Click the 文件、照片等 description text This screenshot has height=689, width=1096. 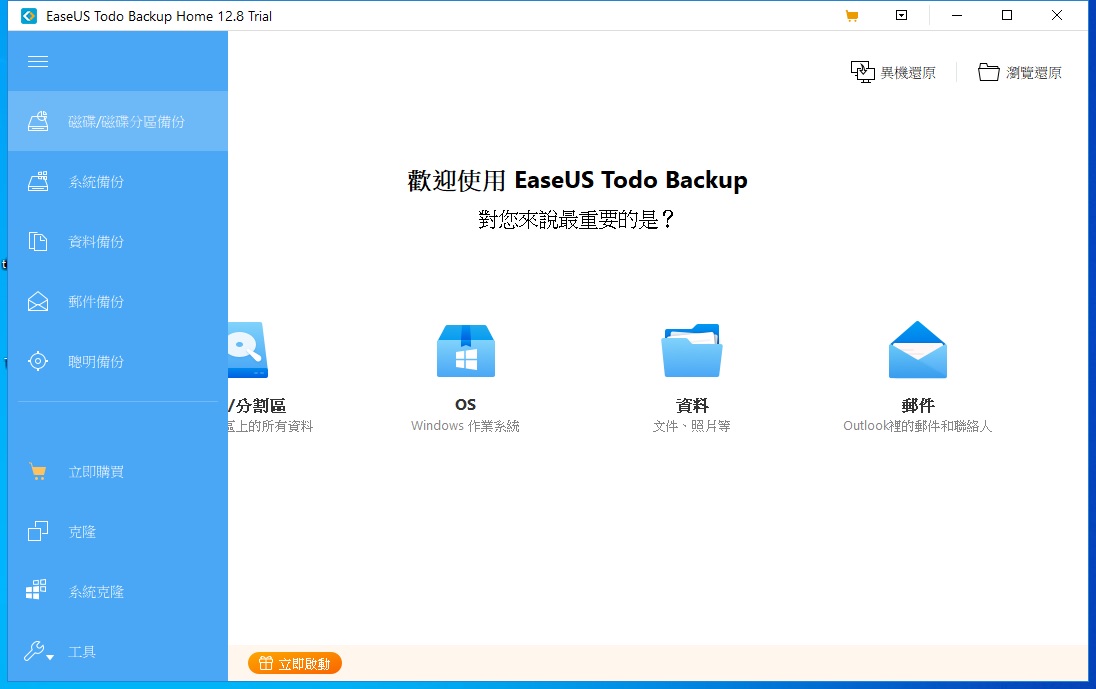[692, 426]
